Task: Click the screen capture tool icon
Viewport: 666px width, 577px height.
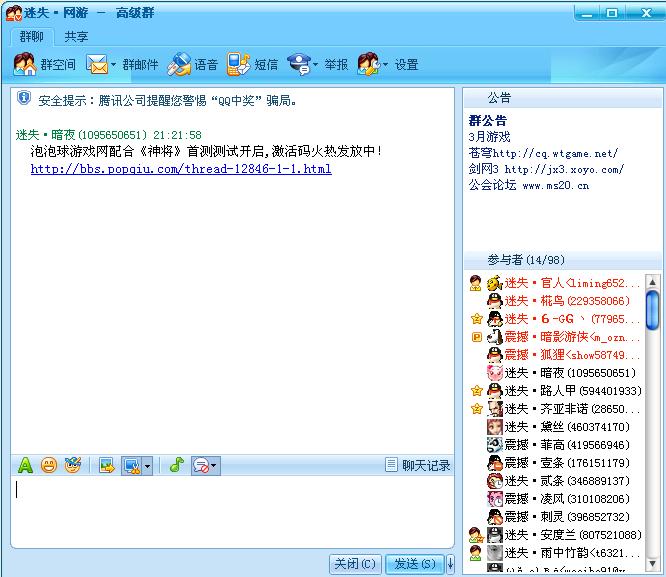Action: click(130, 465)
